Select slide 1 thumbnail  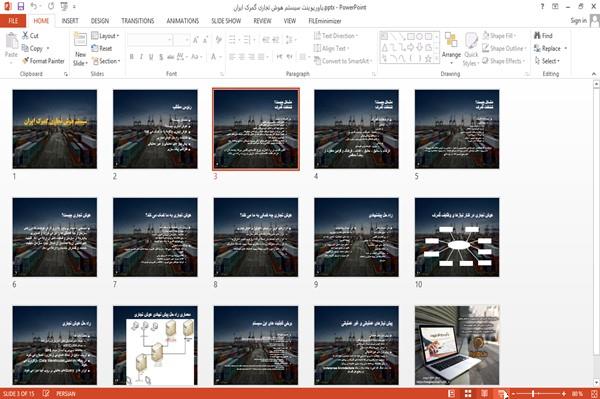click(55, 129)
